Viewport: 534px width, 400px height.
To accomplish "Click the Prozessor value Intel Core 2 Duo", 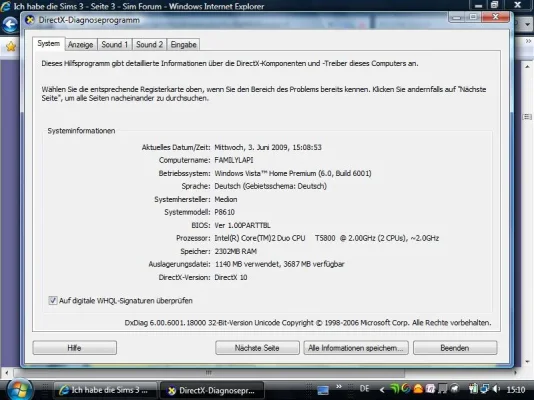I will click(x=327, y=238).
